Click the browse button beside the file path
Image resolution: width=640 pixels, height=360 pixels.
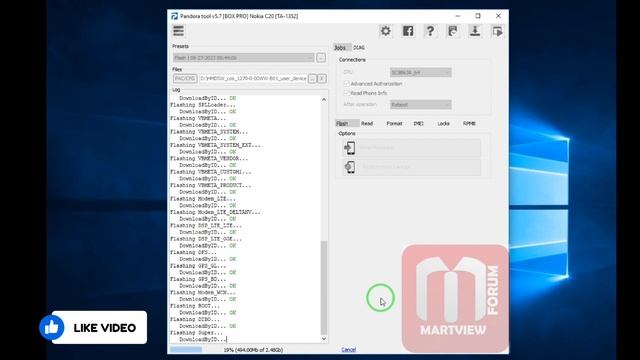click(312, 78)
